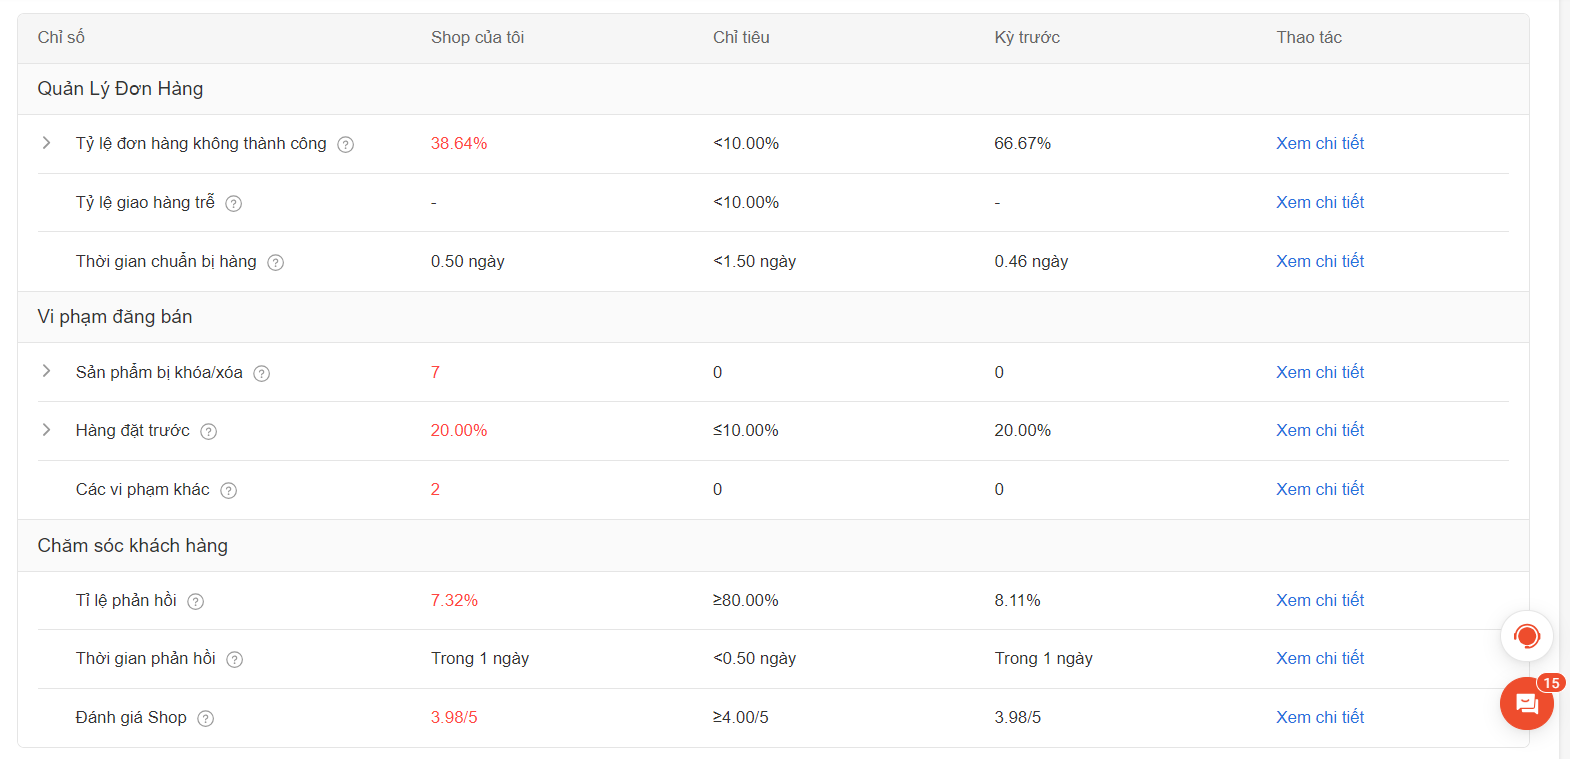Expand Tỷ lệ đơn hàng không thành công row
Viewport: 1570px width, 759px height.
tap(46, 143)
